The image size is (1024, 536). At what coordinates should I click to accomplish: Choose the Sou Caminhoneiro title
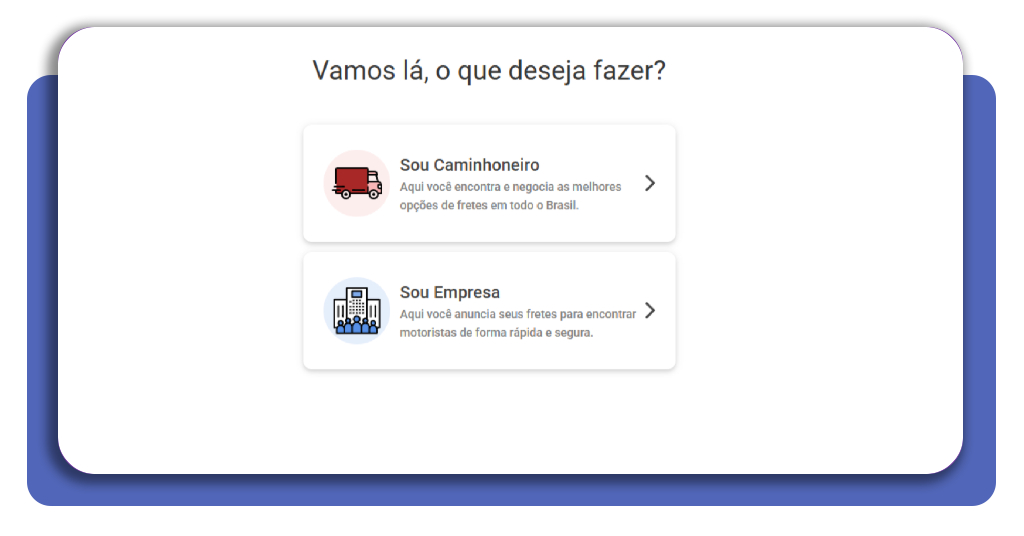click(470, 165)
